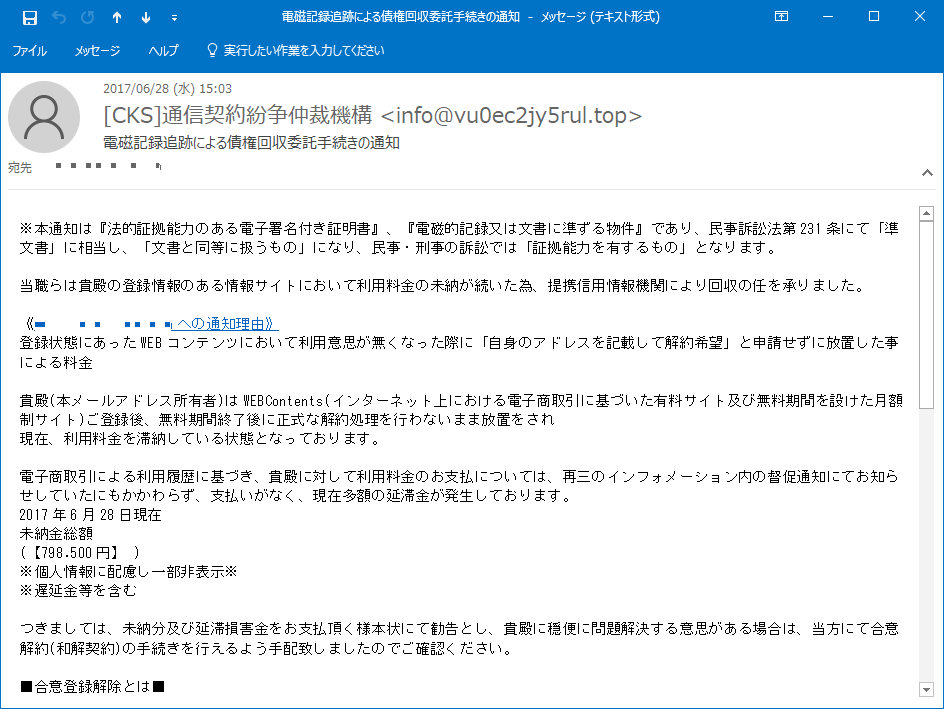Open the ヘルプ tab
This screenshot has width=944, height=709.
(x=163, y=51)
